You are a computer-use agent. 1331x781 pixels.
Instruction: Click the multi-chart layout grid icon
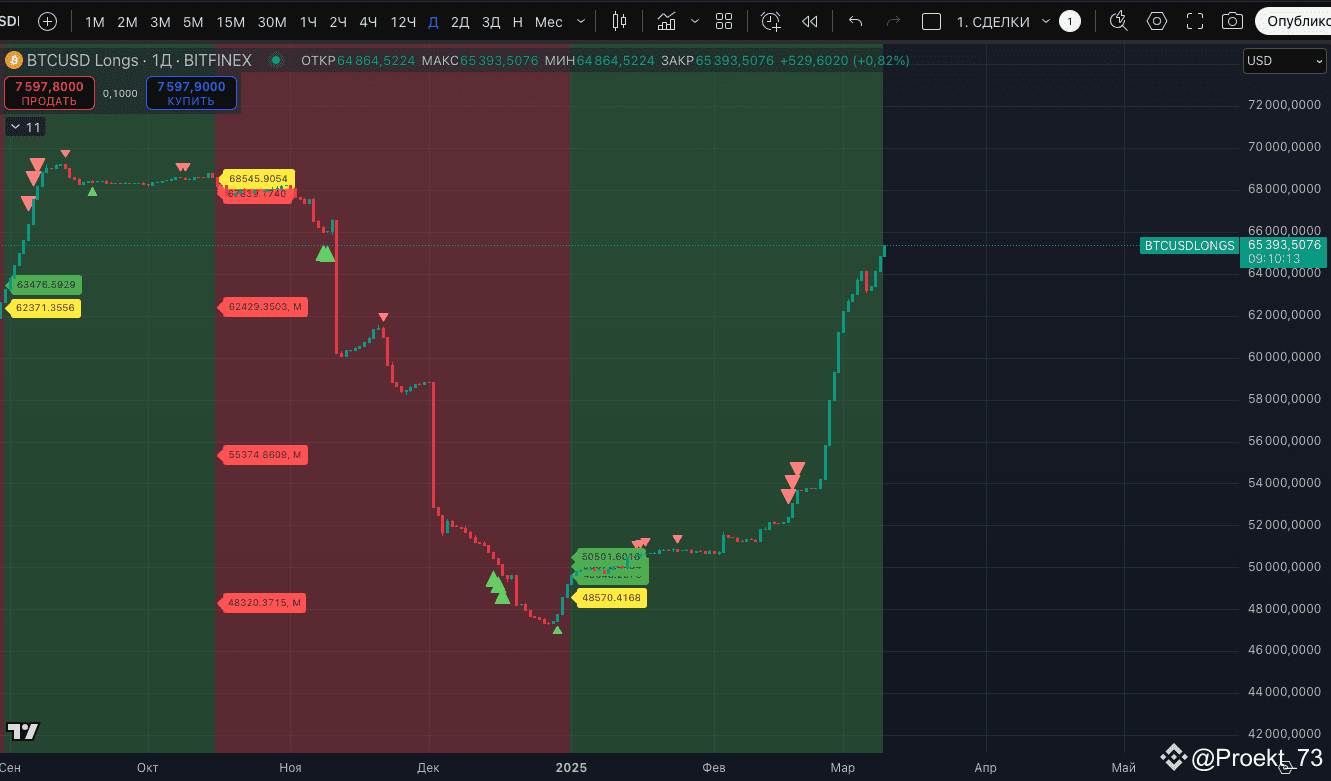click(x=724, y=20)
